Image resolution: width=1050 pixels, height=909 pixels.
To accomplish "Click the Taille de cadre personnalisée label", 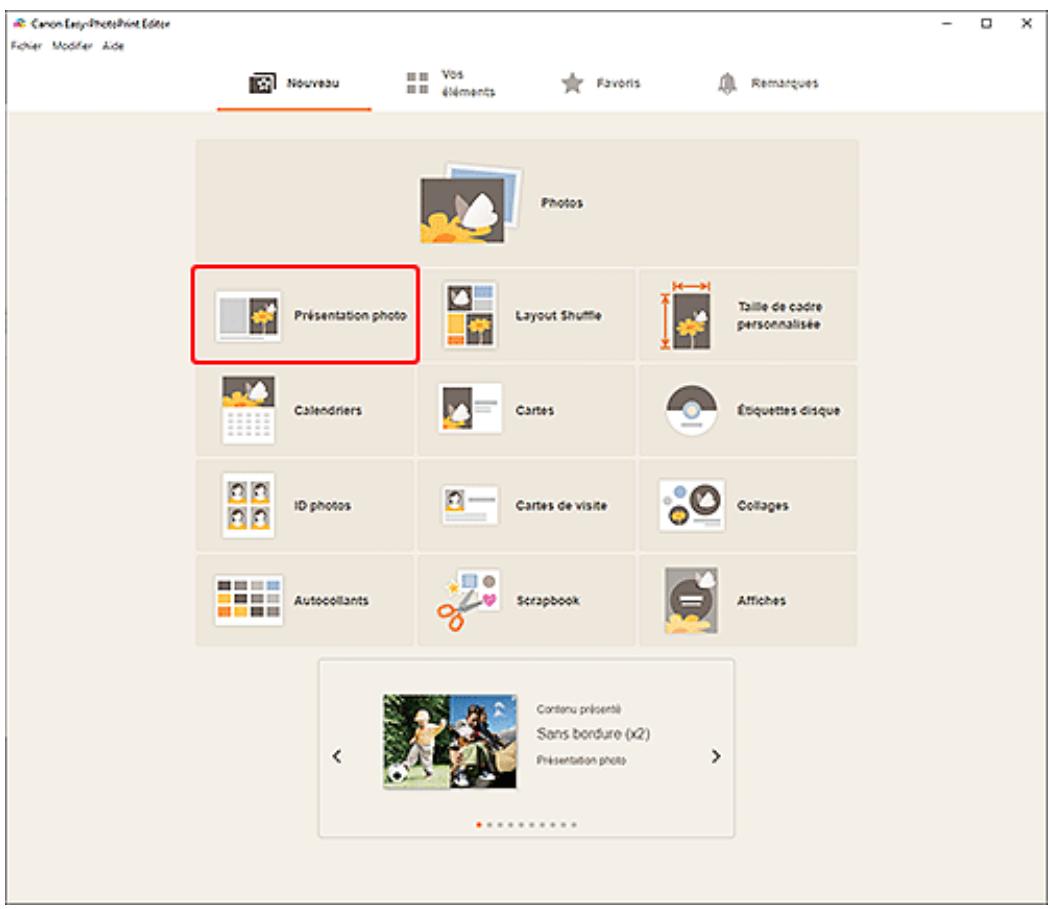I will 779,316.
